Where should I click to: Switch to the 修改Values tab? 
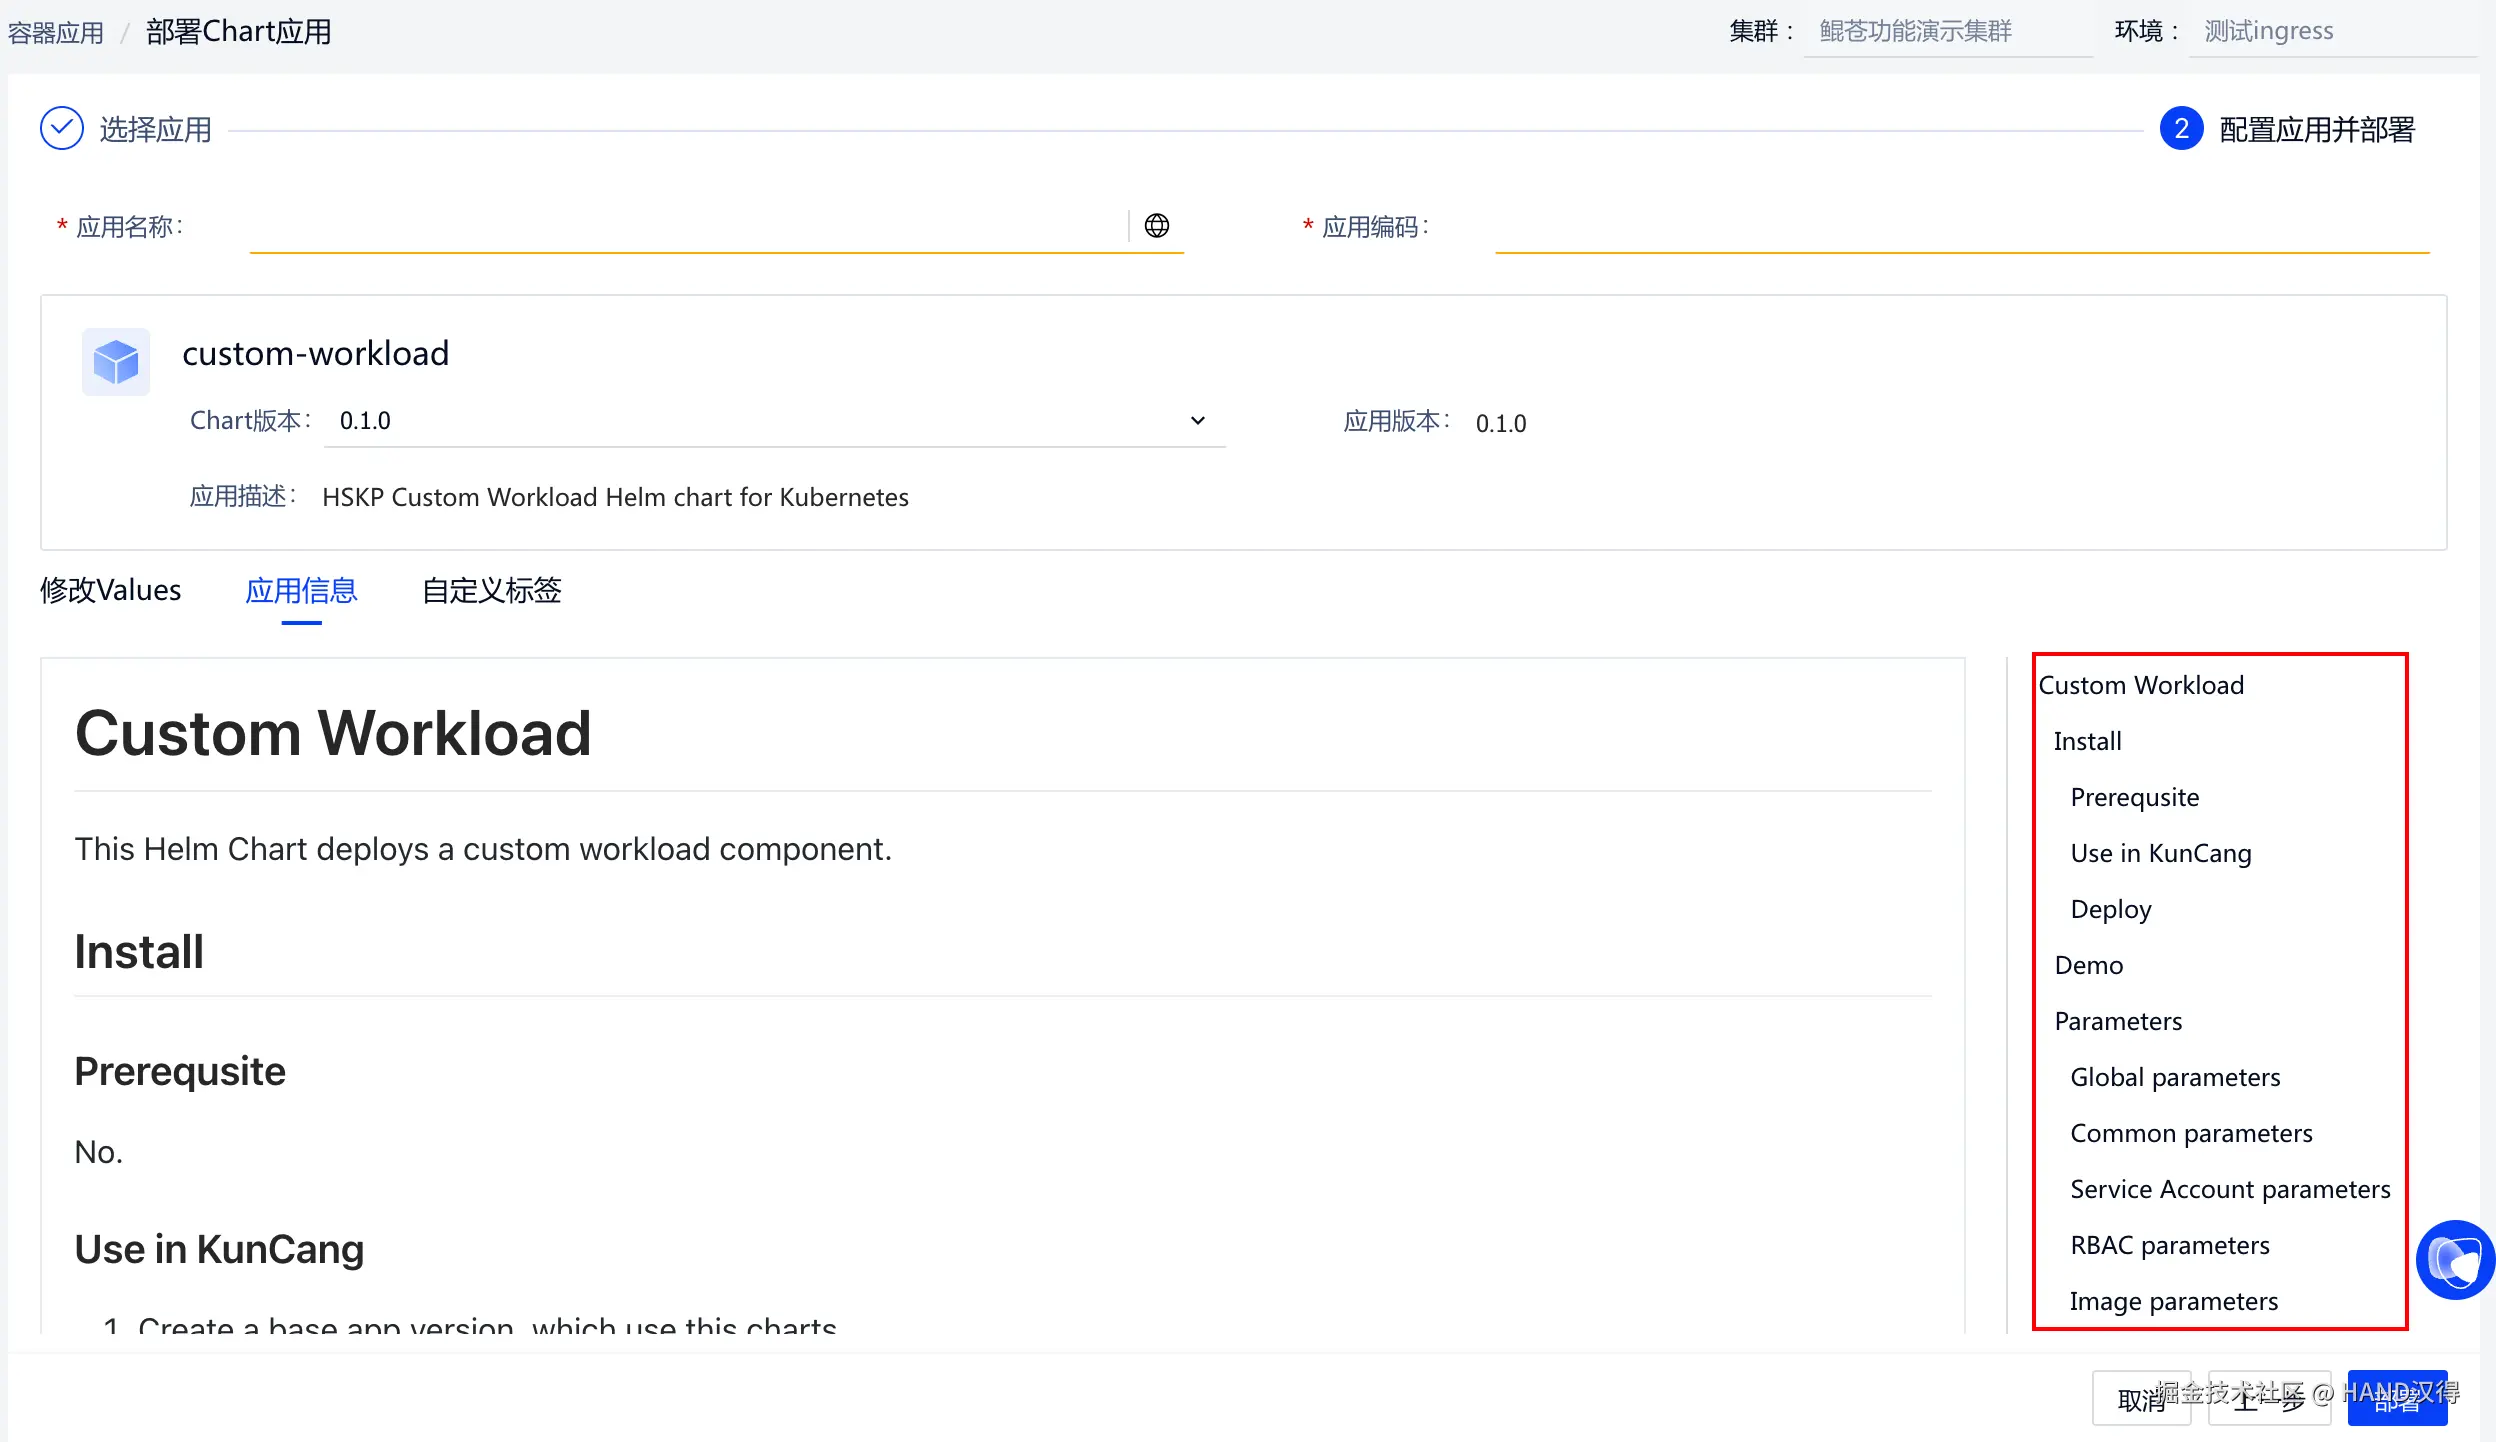[x=111, y=590]
